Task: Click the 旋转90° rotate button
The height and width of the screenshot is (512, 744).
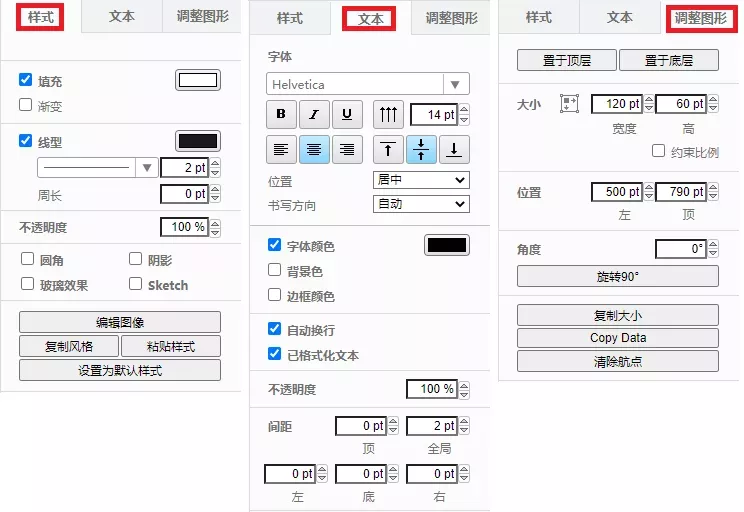Action: click(618, 276)
